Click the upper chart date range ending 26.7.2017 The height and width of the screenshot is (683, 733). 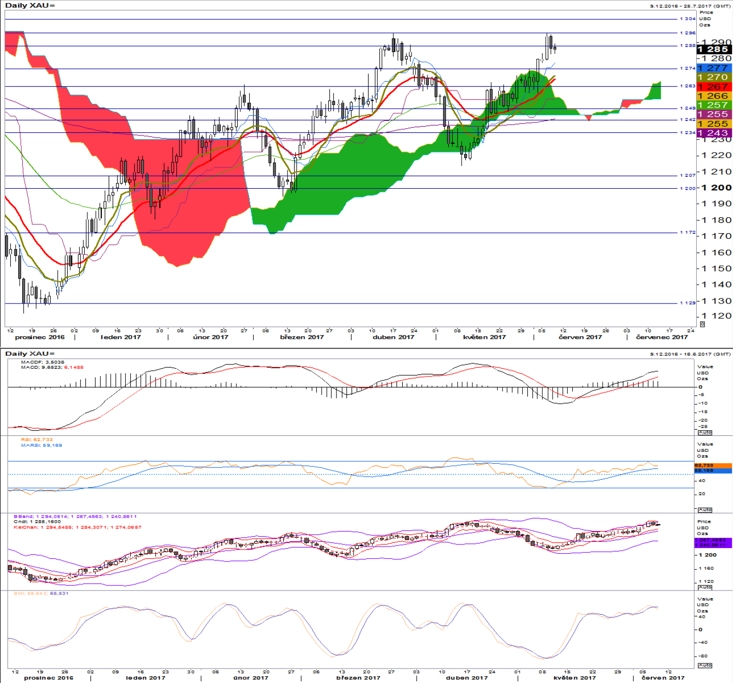[x=690, y=6]
